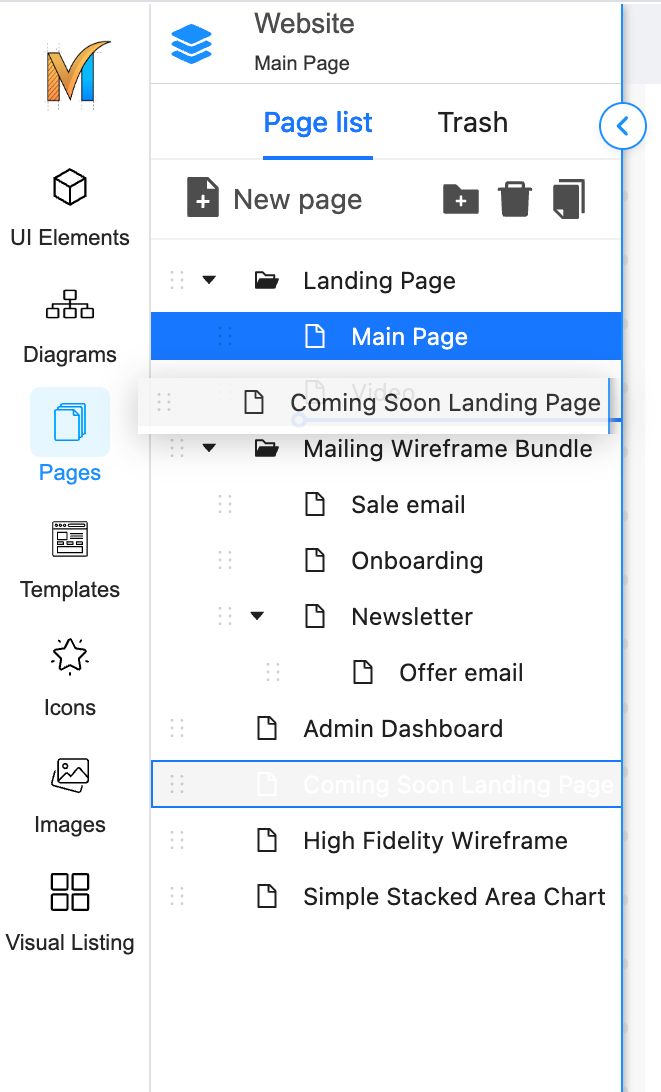Click the New page button label
Screen dimensions: 661x1092
click(x=297, y=200)
